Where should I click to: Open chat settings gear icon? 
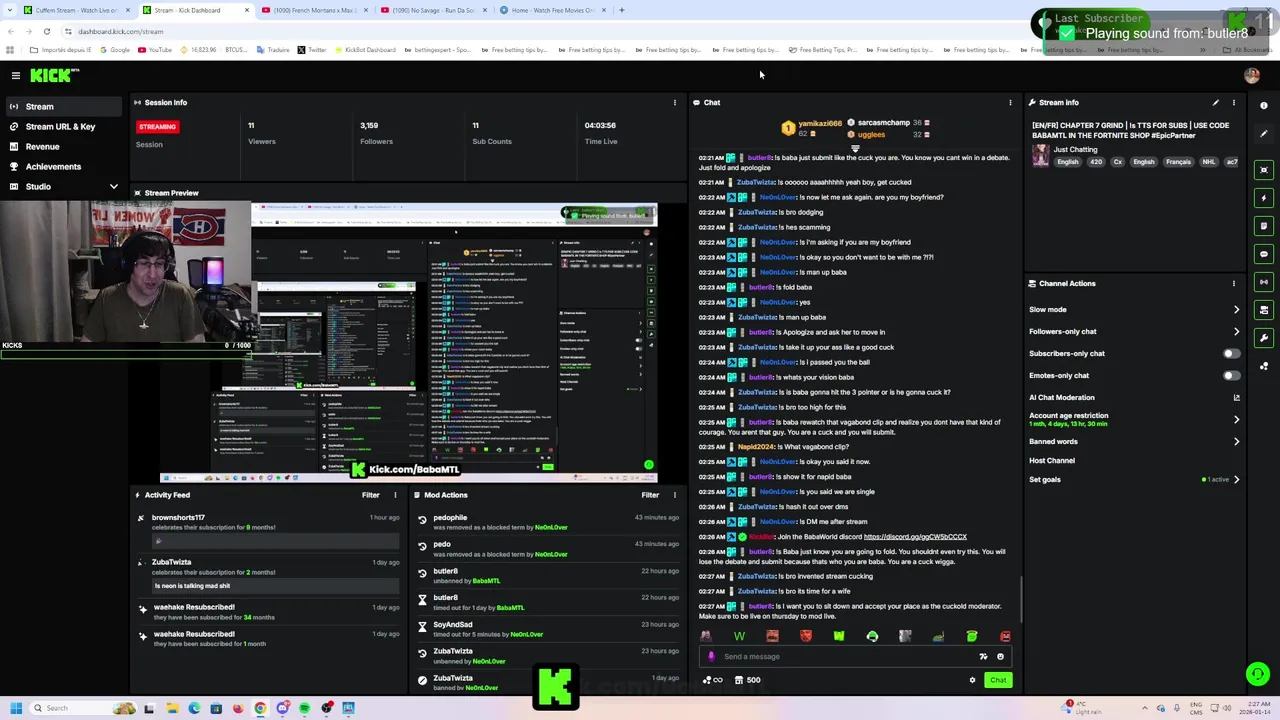972,680
